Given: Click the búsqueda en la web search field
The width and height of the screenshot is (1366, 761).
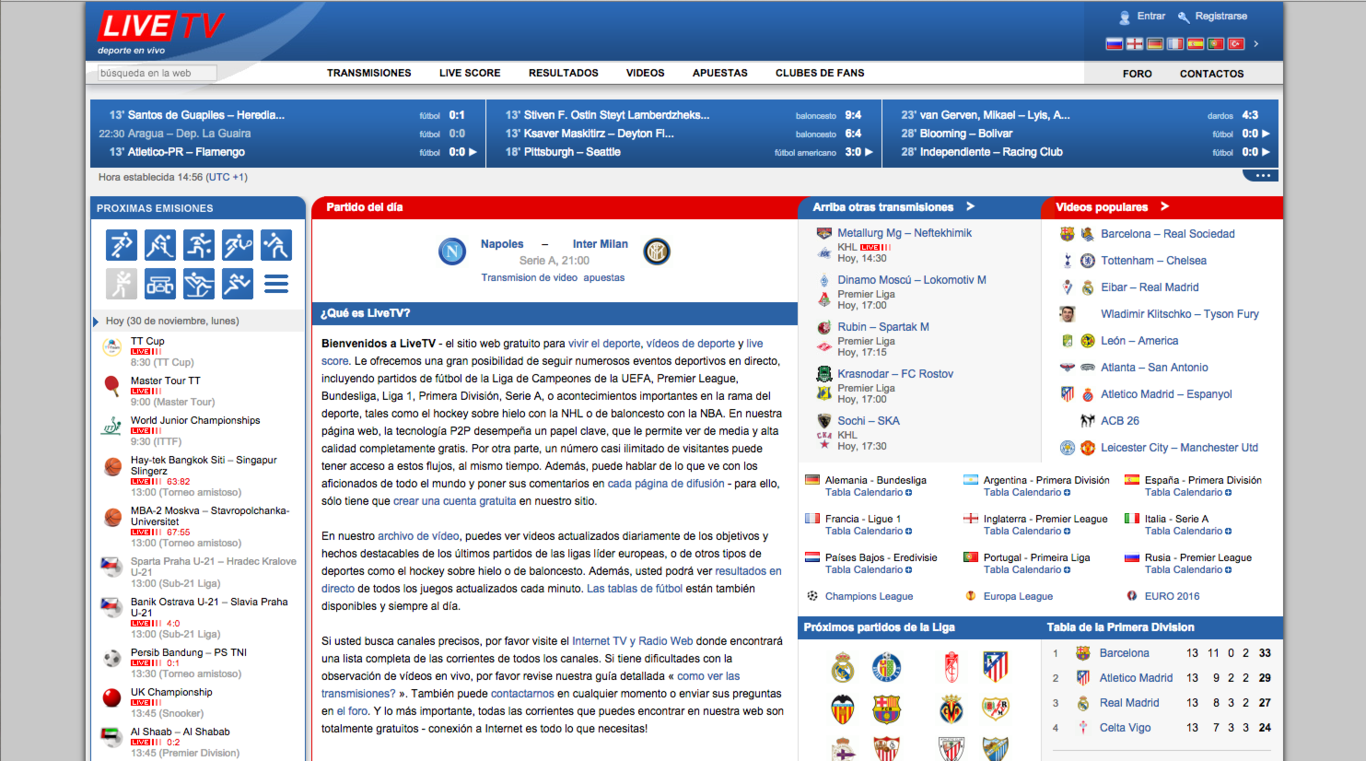Looking at the screenshot, I should tap(156, 73).
